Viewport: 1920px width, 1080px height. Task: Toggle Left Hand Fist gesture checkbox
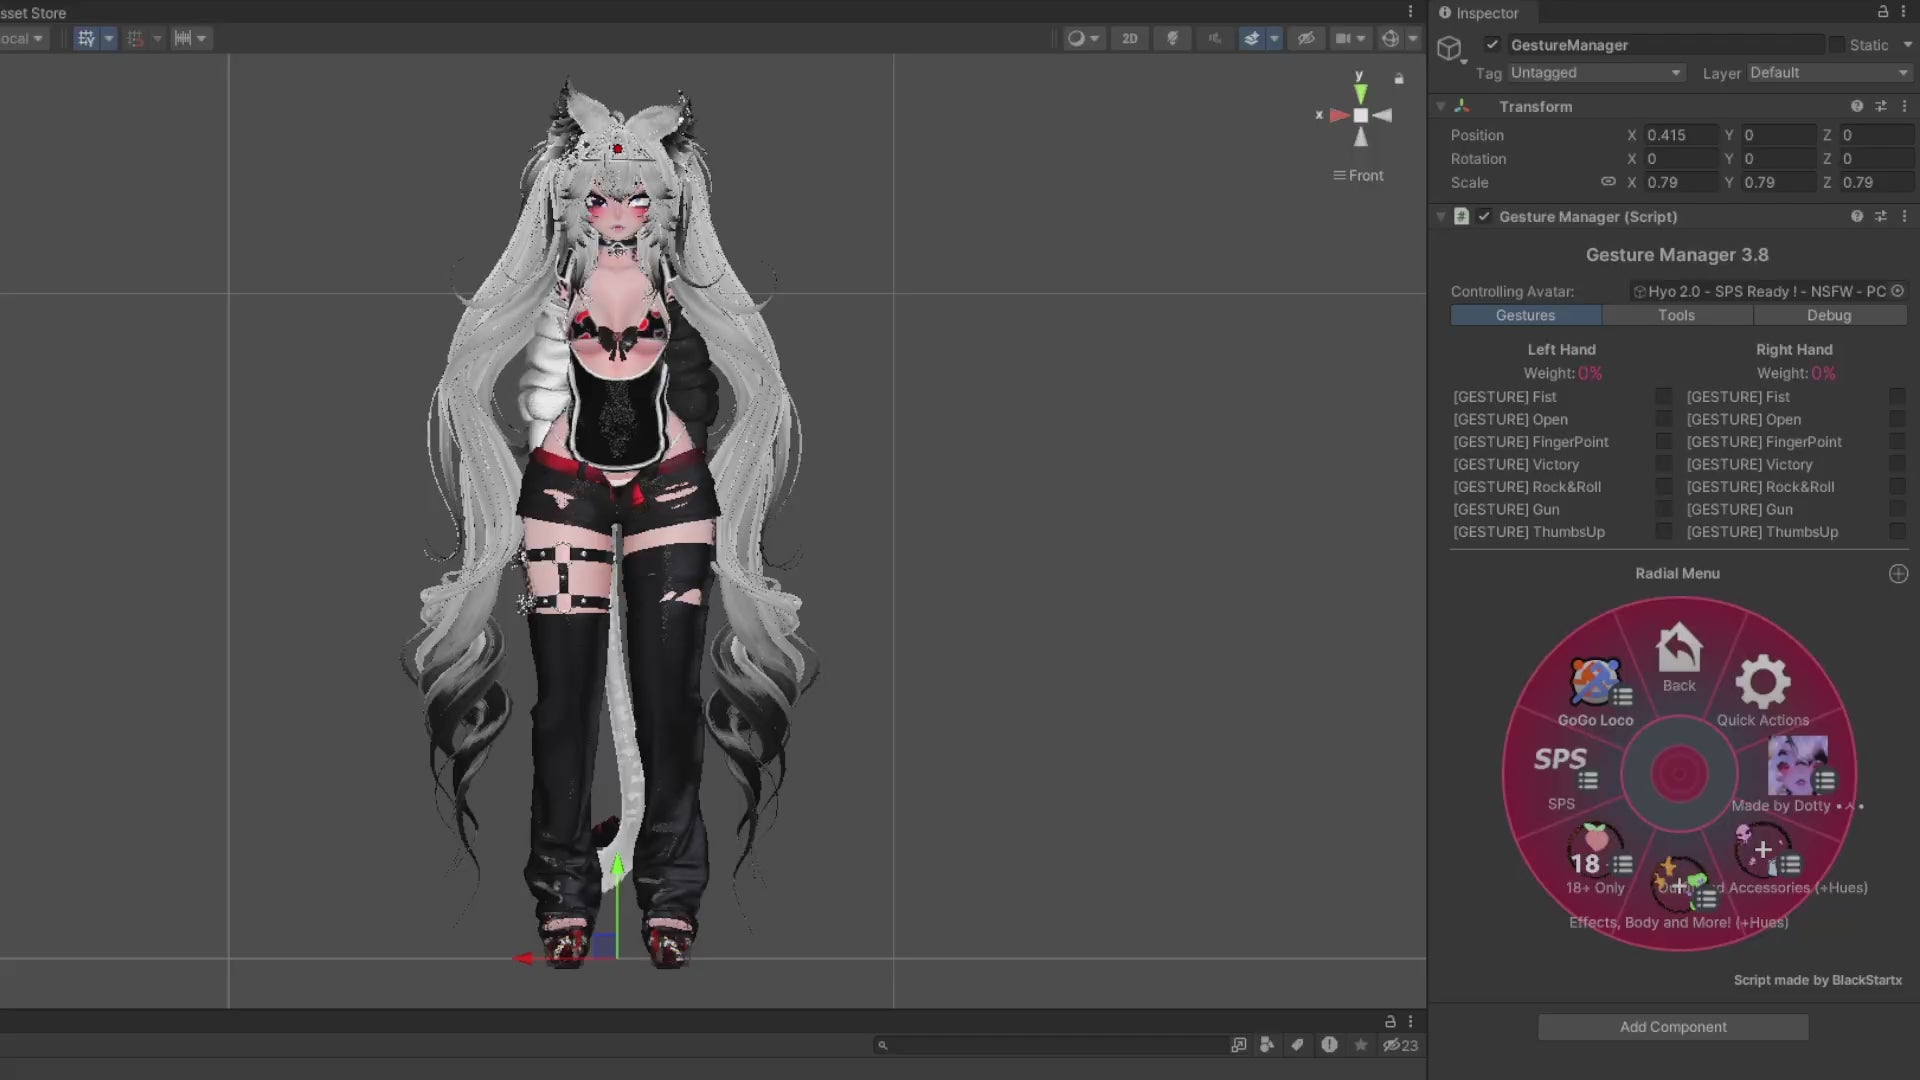coord(1663,397)
